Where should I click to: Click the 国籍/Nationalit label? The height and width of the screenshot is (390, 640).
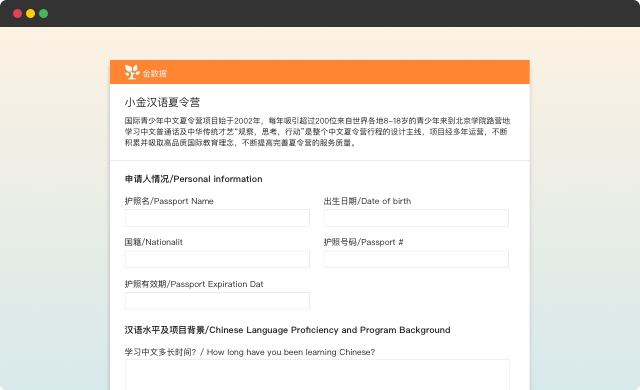[153, 242]
